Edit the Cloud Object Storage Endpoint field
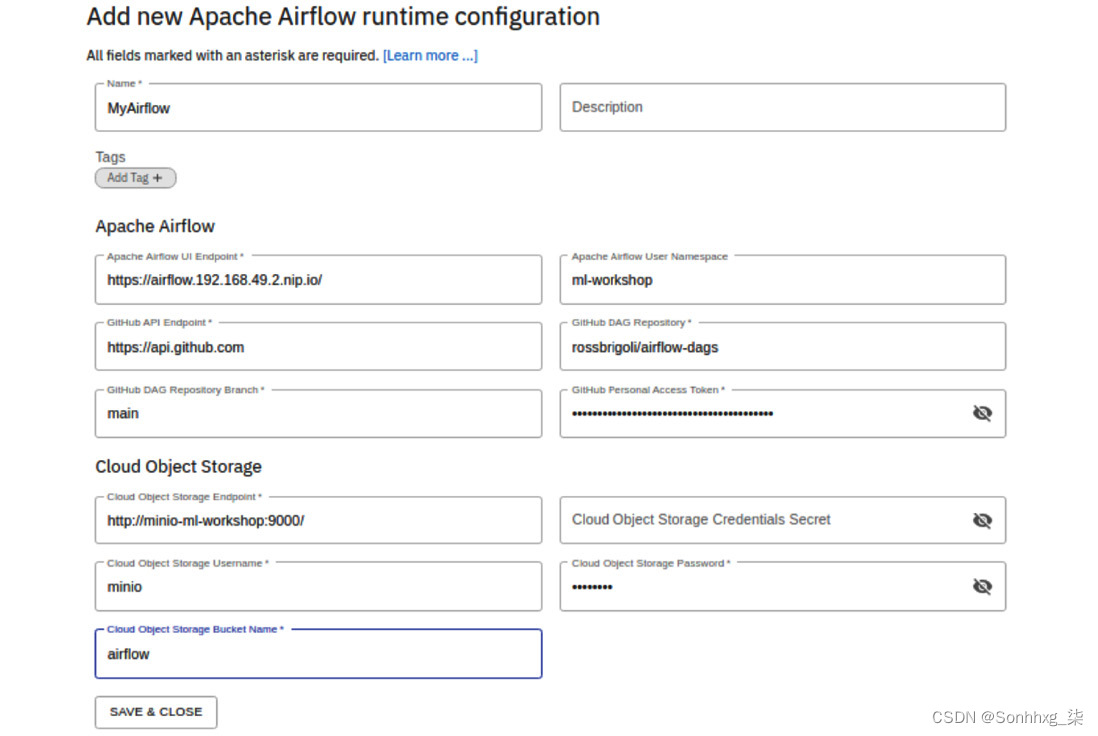The height and width of the screenshot is (736, 1098). coord(318,520)
